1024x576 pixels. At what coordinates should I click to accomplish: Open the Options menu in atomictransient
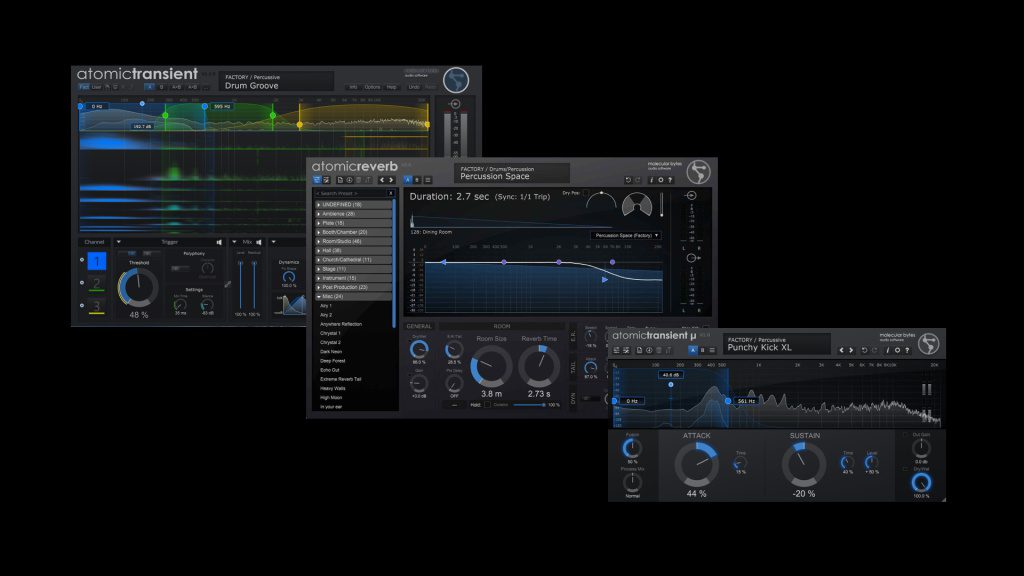372,87
